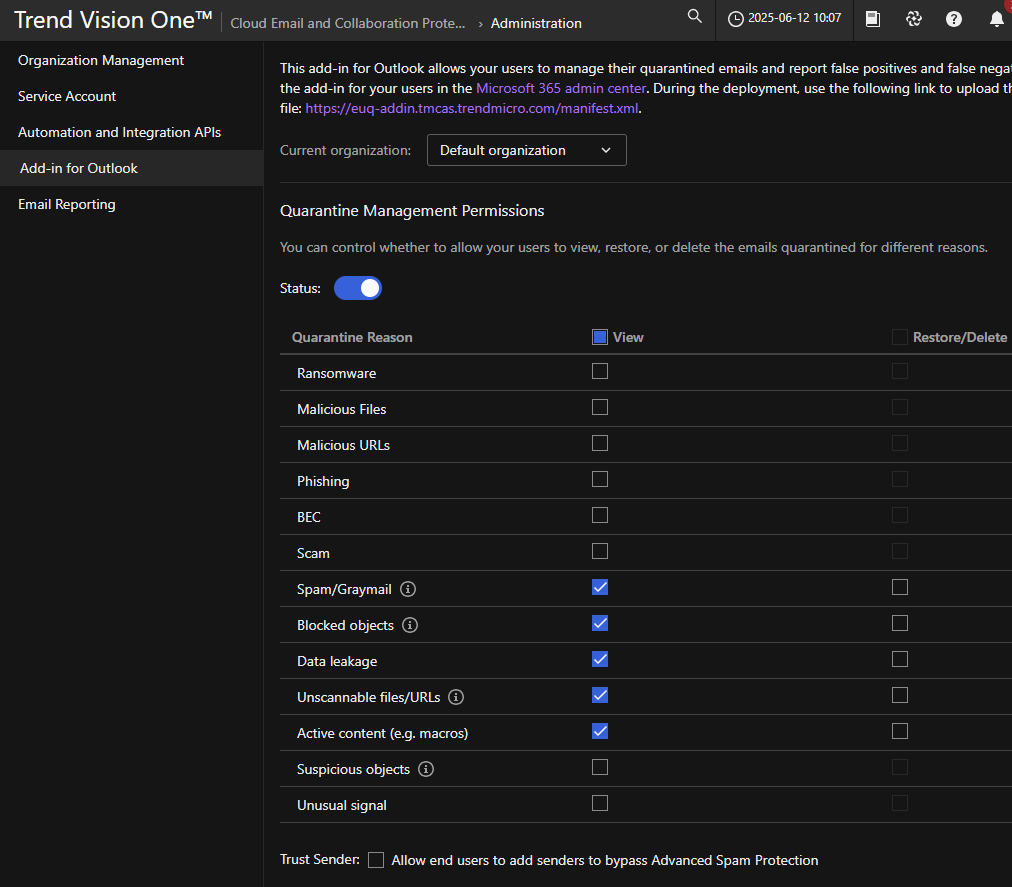Open the document icon next to the clock
Image resolution: width=1012 pixels, height=887 pixels.
(x=873, y=19)
